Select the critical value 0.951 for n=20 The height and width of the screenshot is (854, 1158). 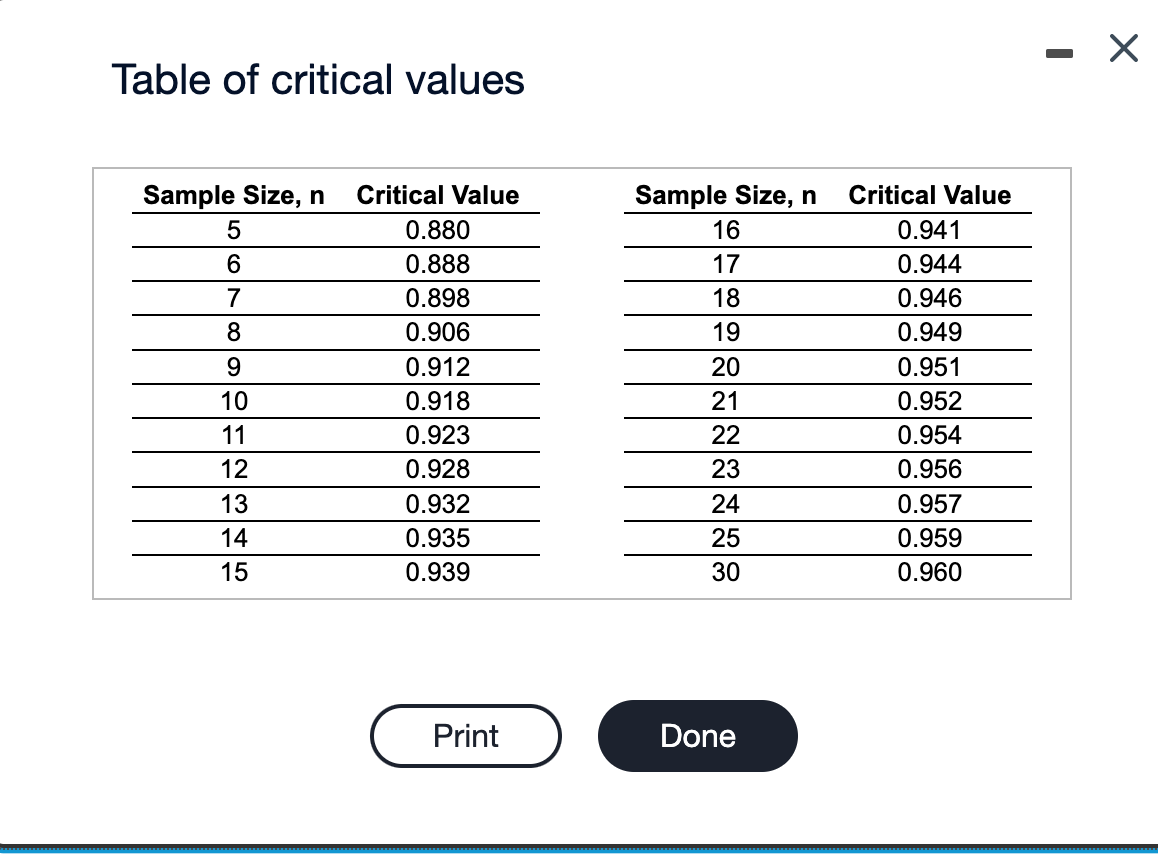coord(930,367)
